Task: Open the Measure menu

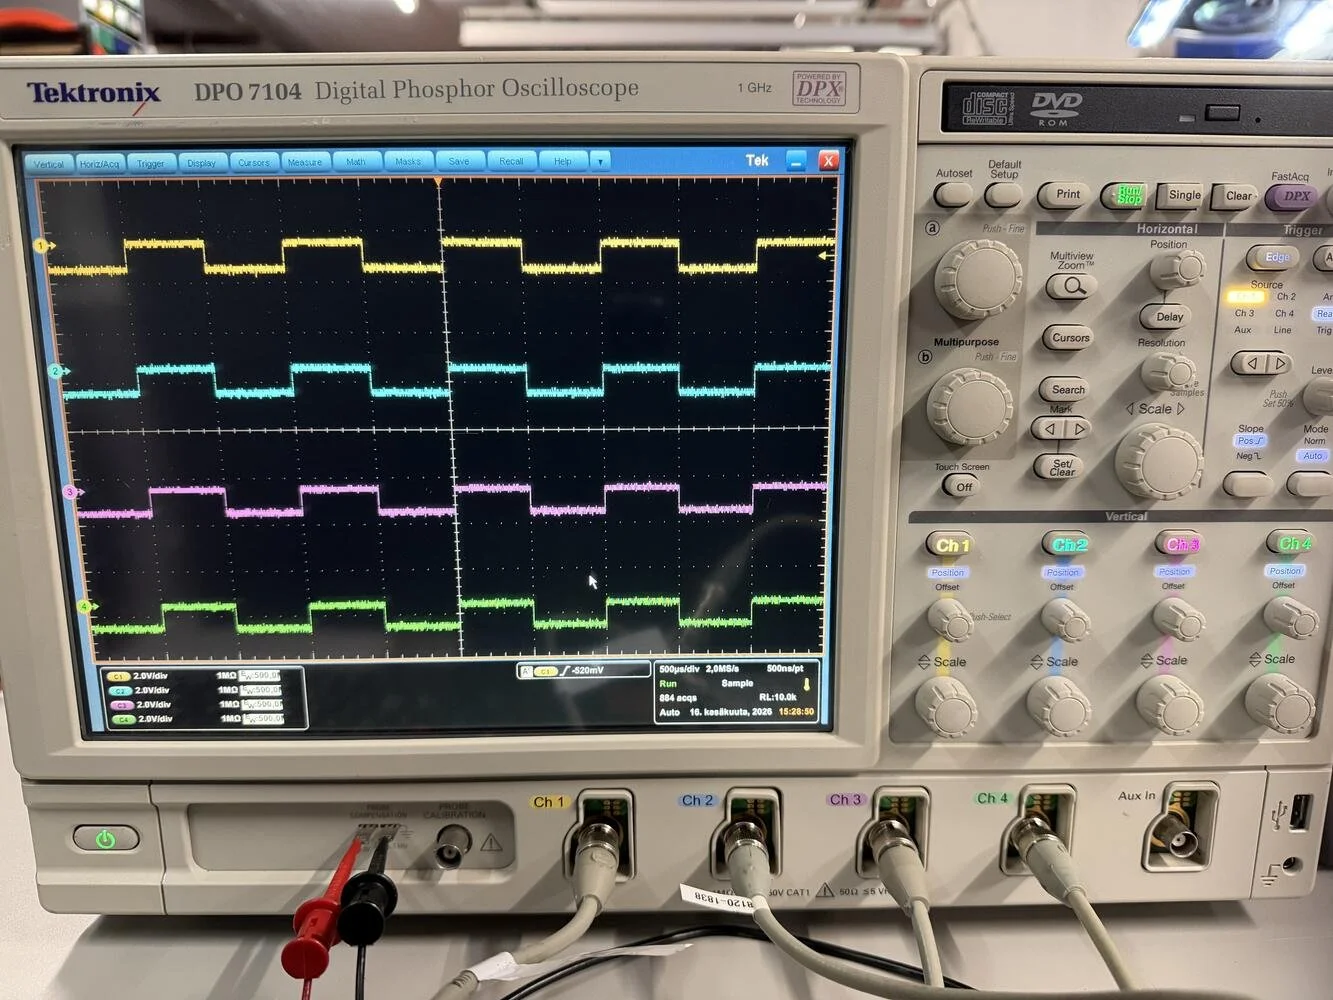Action: click(x=305, y=162)
